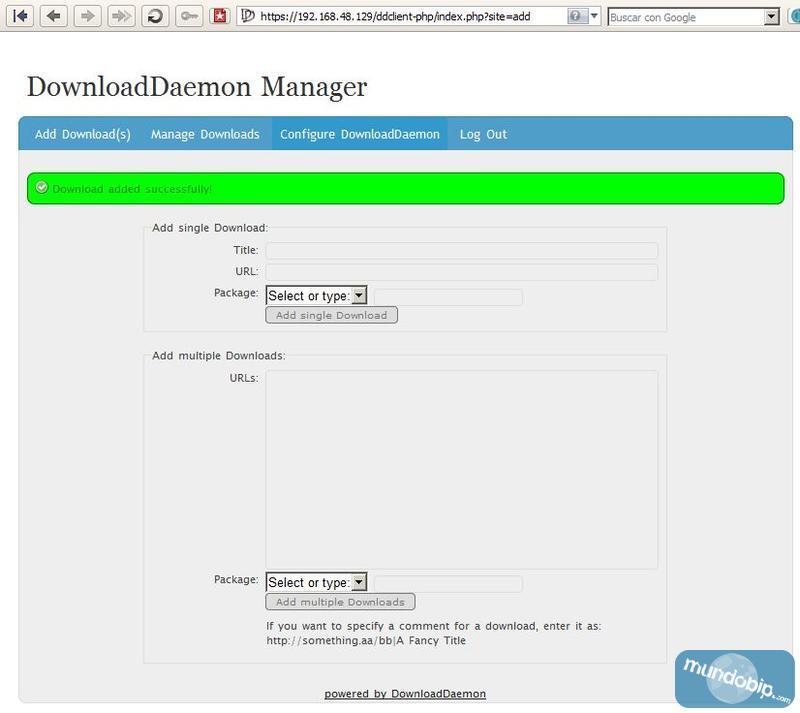Focus the URL input field

pyautogui.click(x=462, y=272)
